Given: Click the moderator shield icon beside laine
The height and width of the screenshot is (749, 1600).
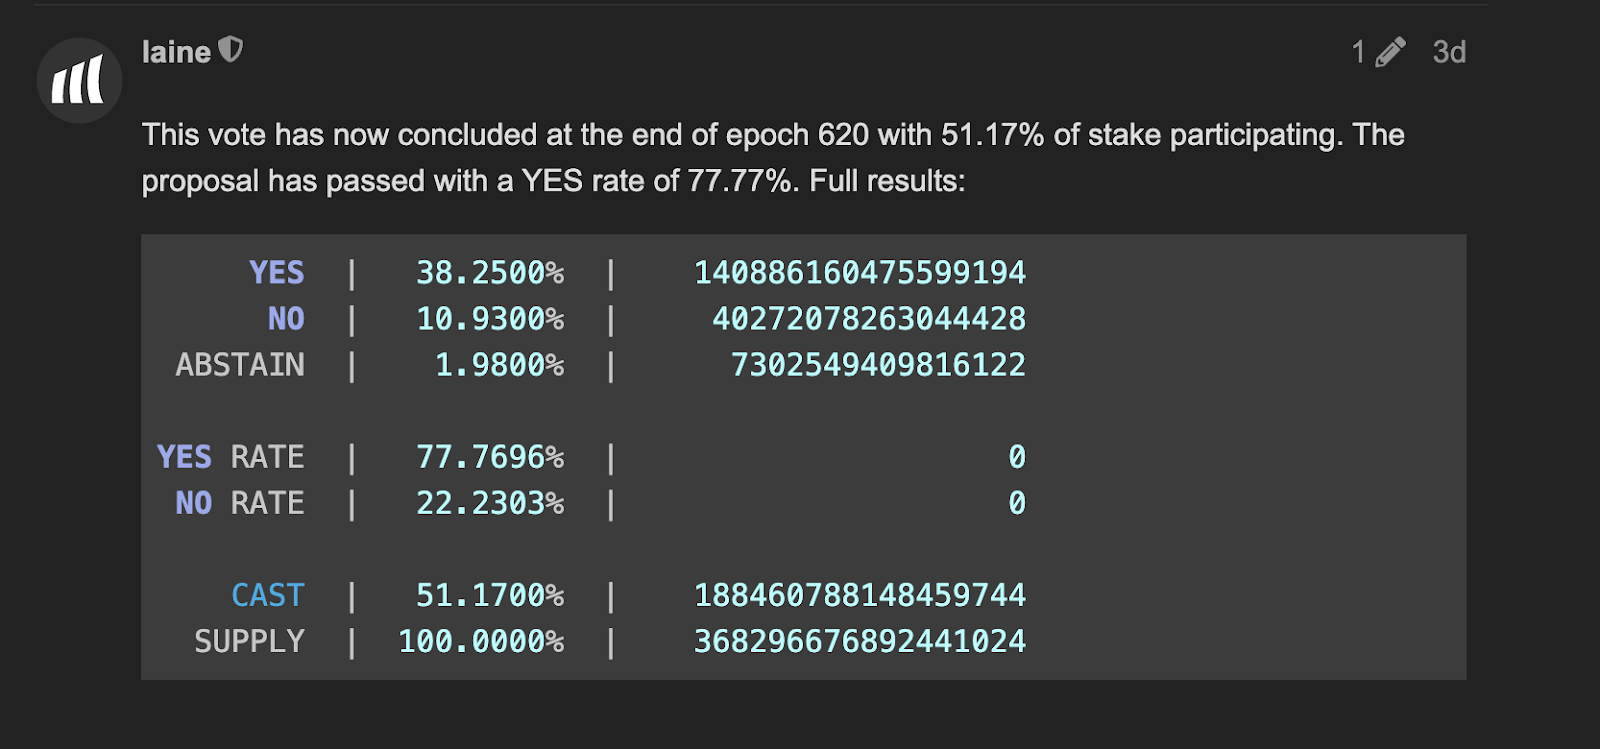Looking at the screenshot, I should pos(231,49).
